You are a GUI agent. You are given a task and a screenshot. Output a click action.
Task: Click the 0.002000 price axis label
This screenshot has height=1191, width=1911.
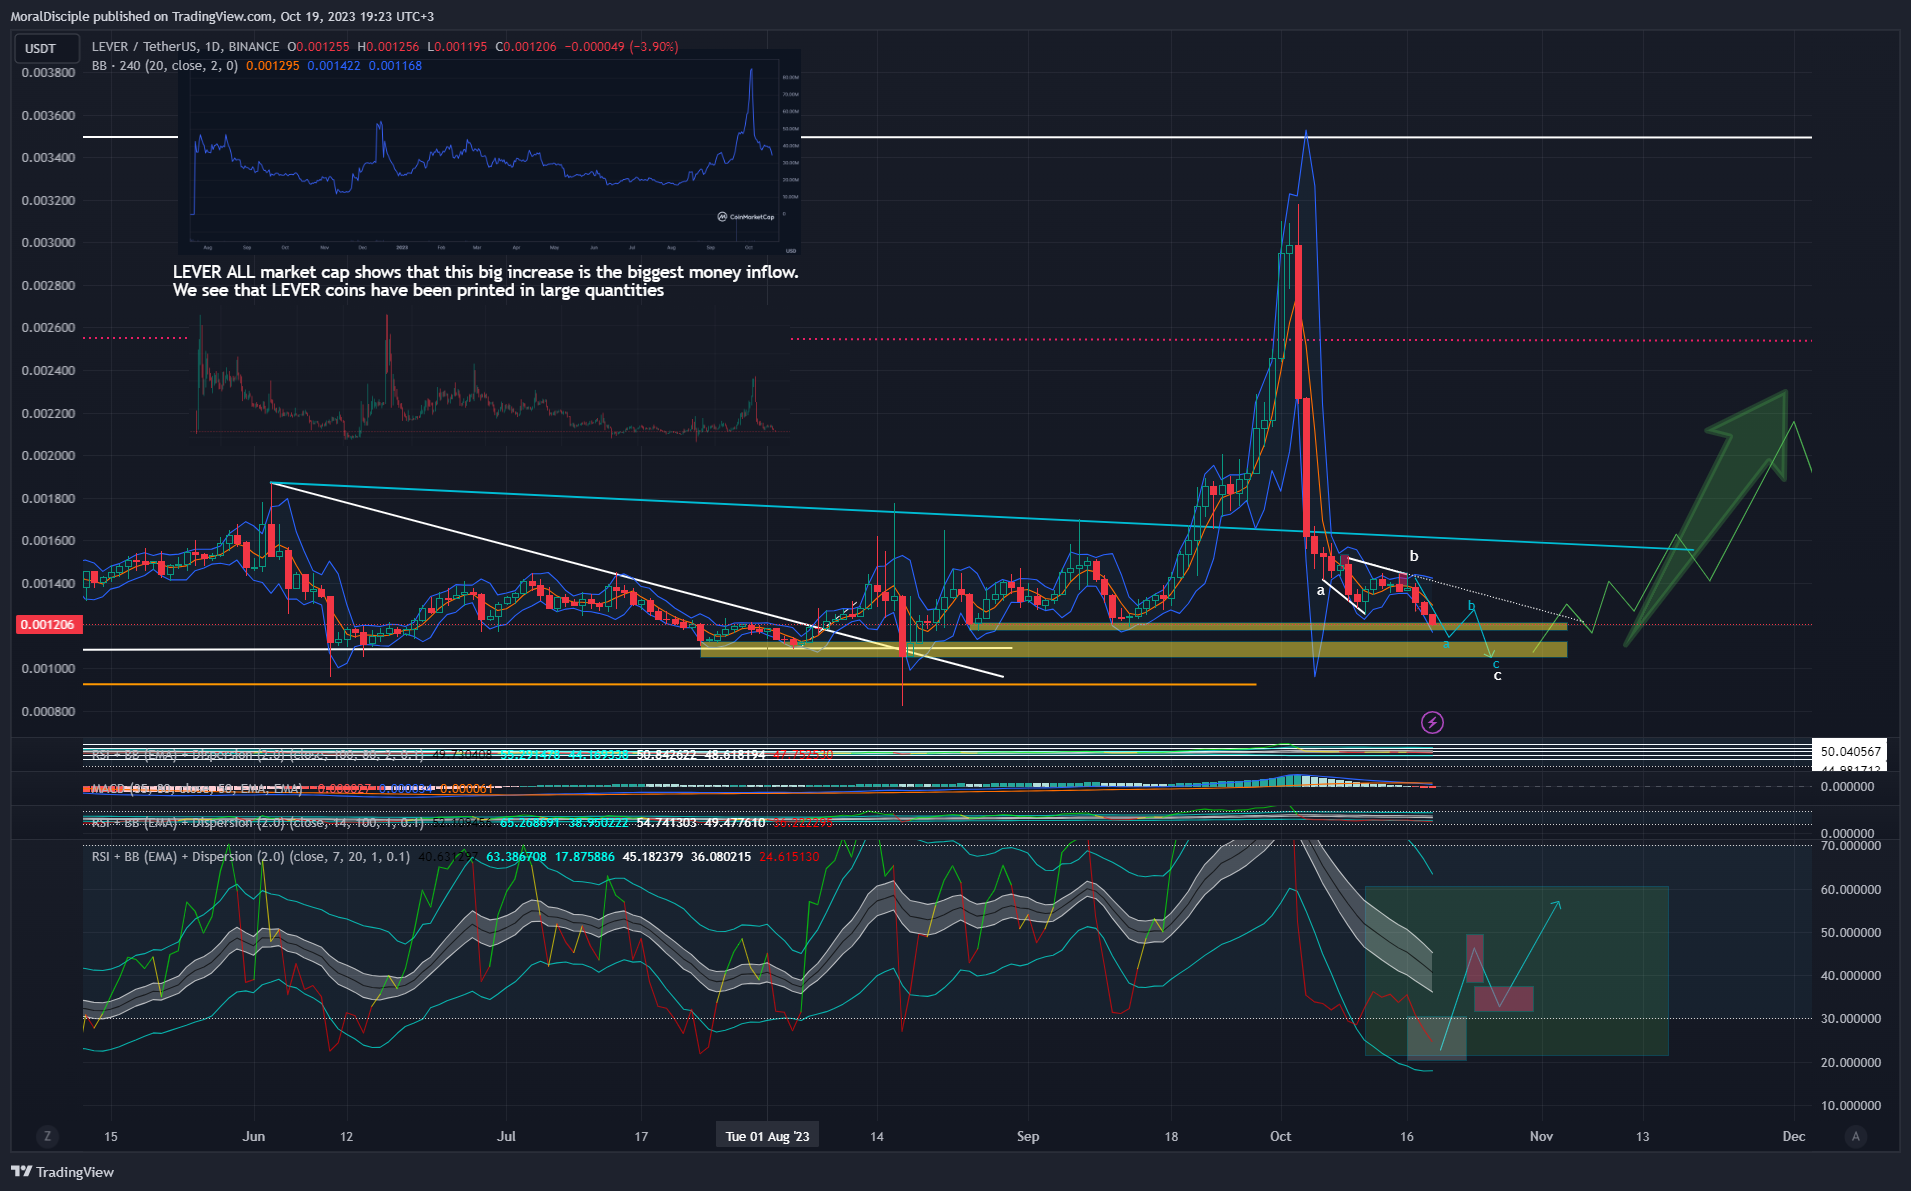[48, 455]
